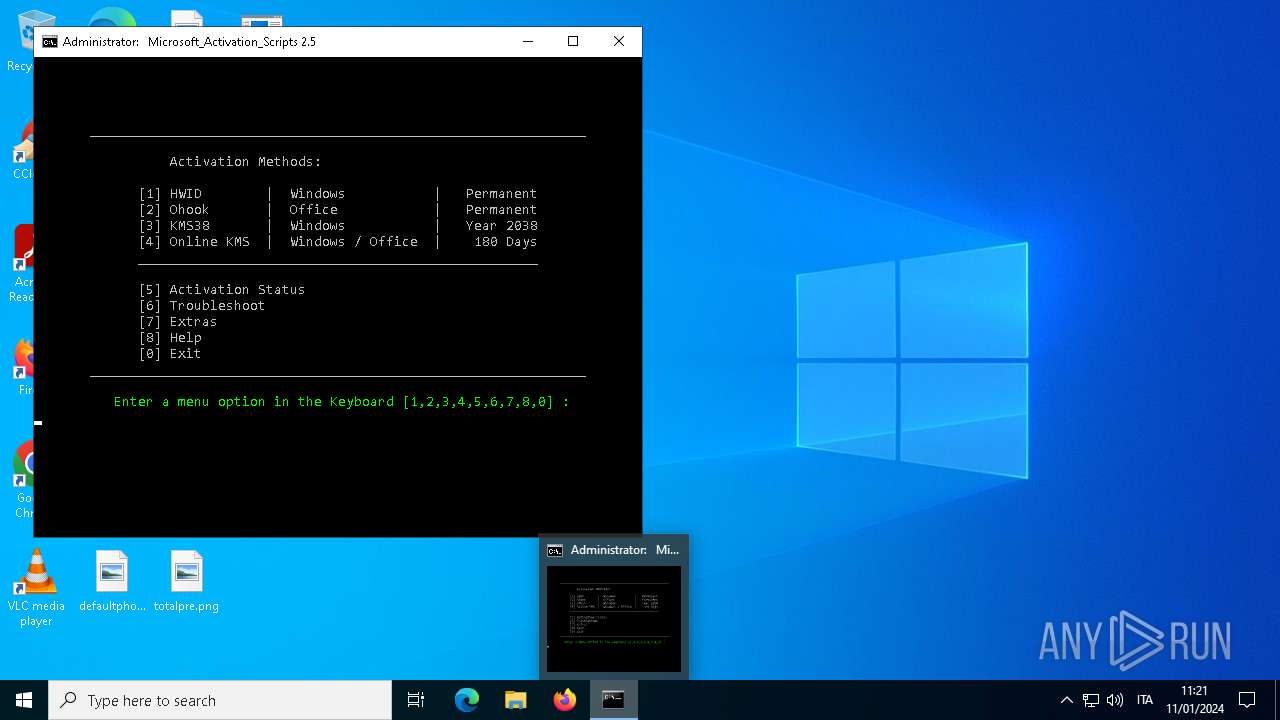The height and width of the screenshot is (720, 1280).
Task: Launch Microsoft Edge from the taskbar
Action: [x=467, y=700]
